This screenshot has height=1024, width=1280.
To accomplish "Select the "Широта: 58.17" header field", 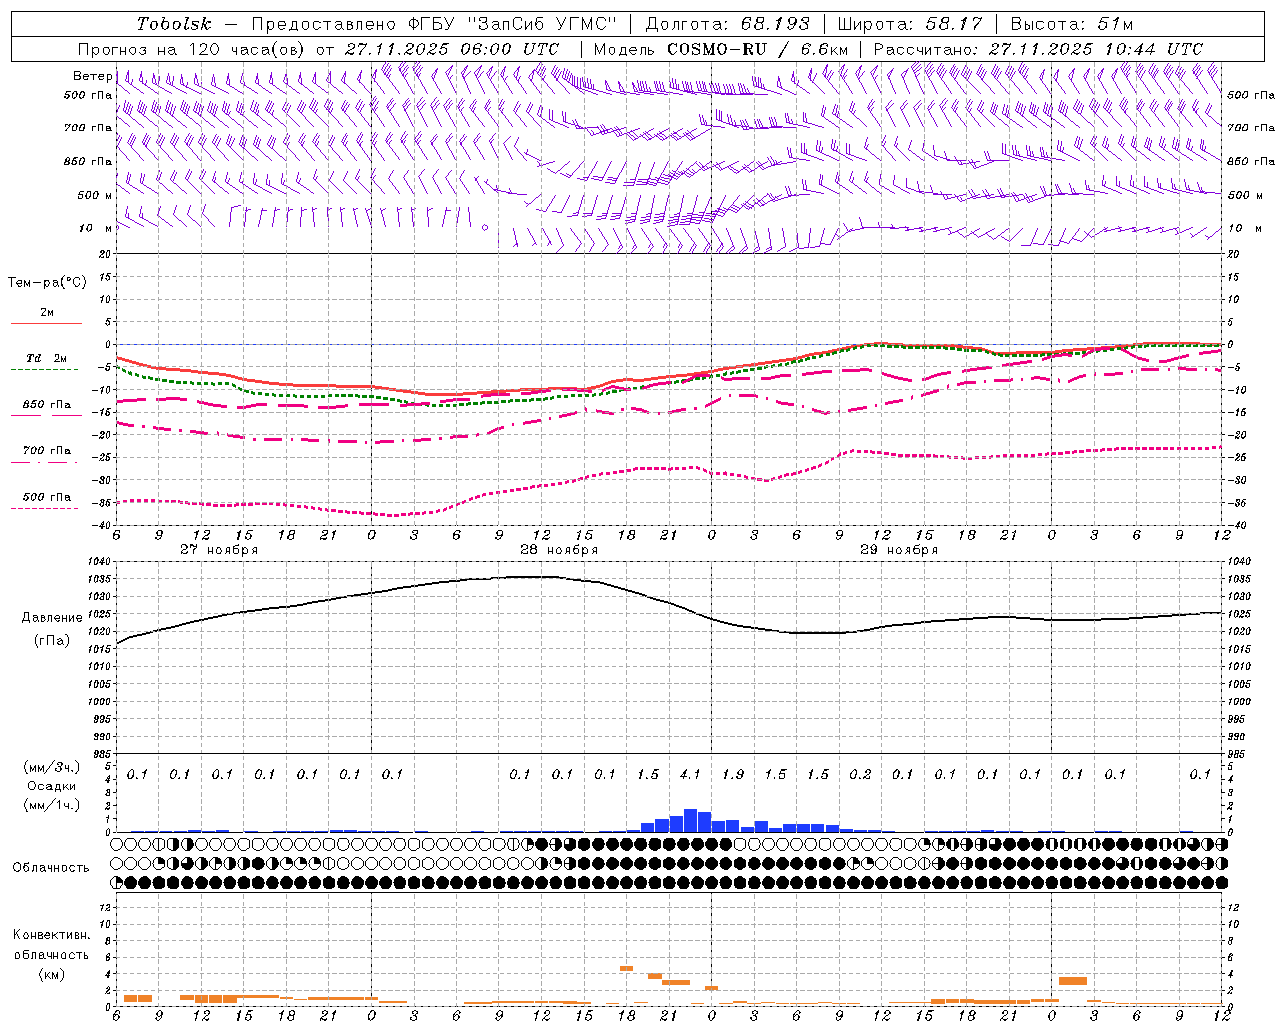I will coord(910,24).
